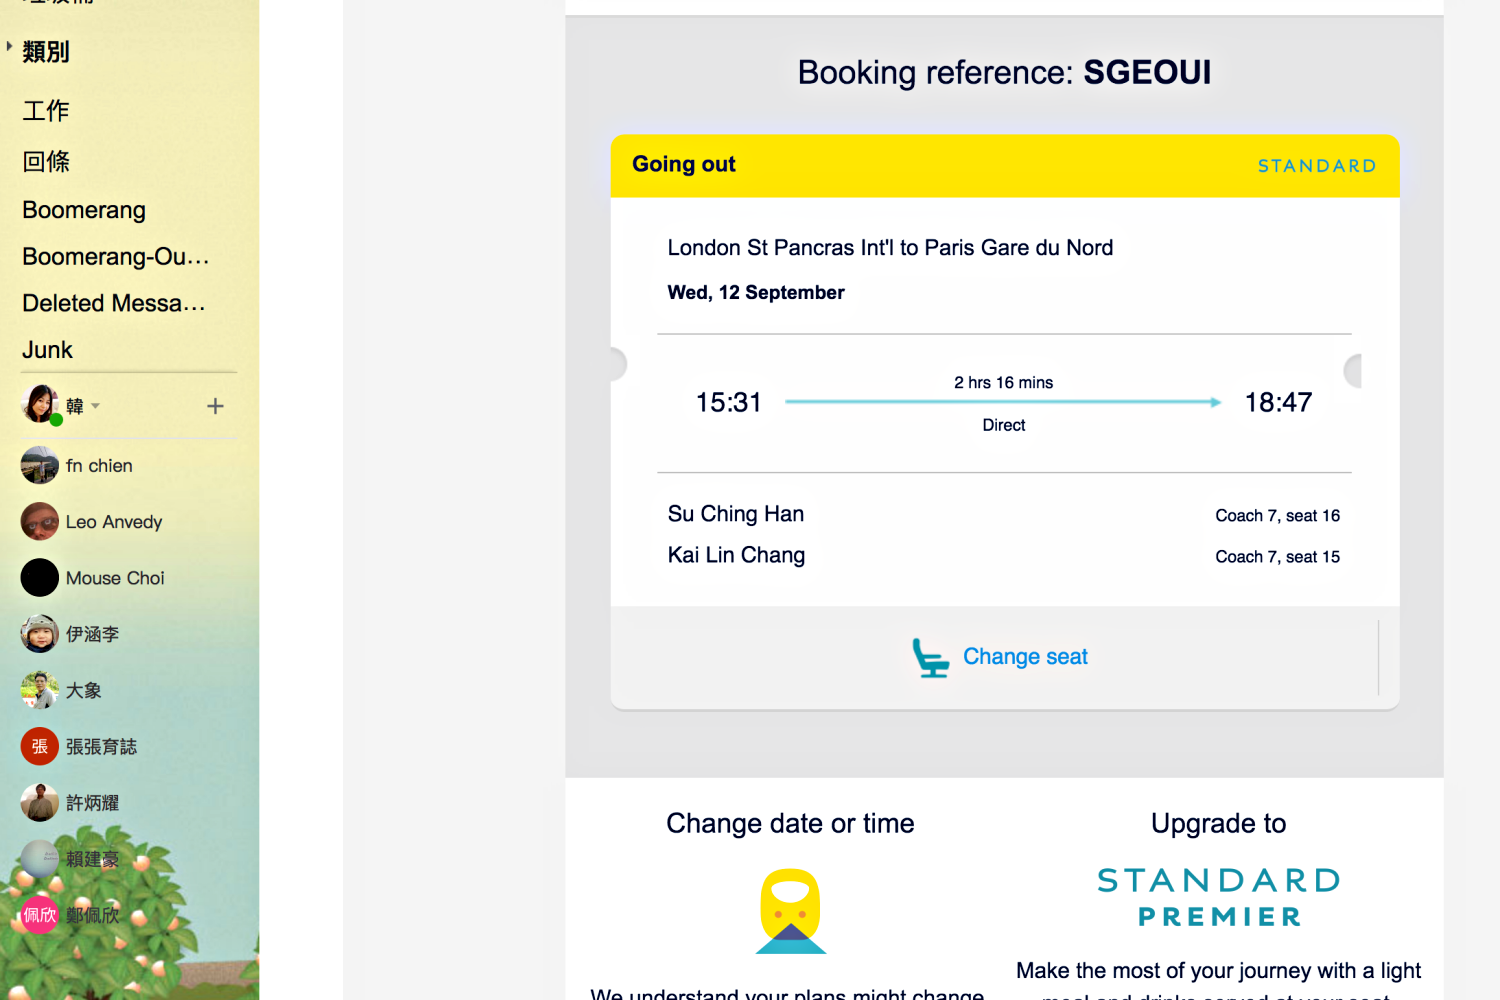Click the seat icon beside Change seat
Viewport: 1500px width, 1000px height.
tap(930, 658)
